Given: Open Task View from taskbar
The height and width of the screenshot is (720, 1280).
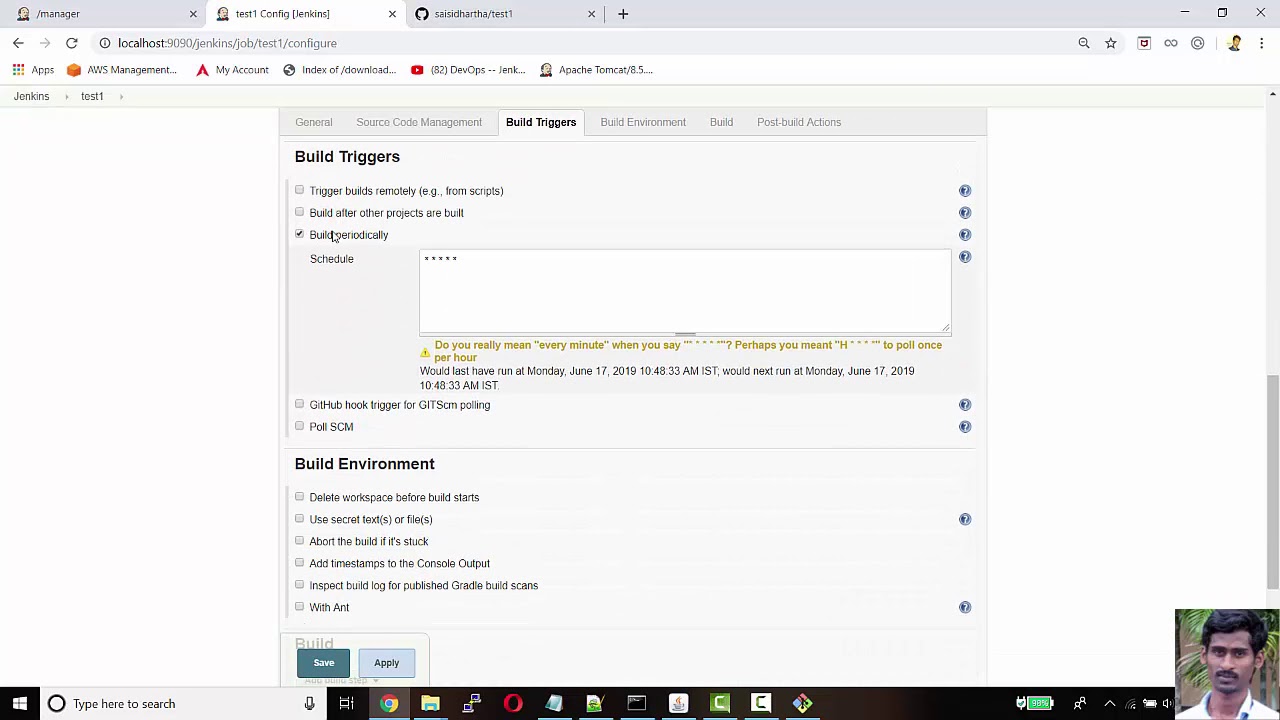Looking at the screenshot, I should (346, 704).
